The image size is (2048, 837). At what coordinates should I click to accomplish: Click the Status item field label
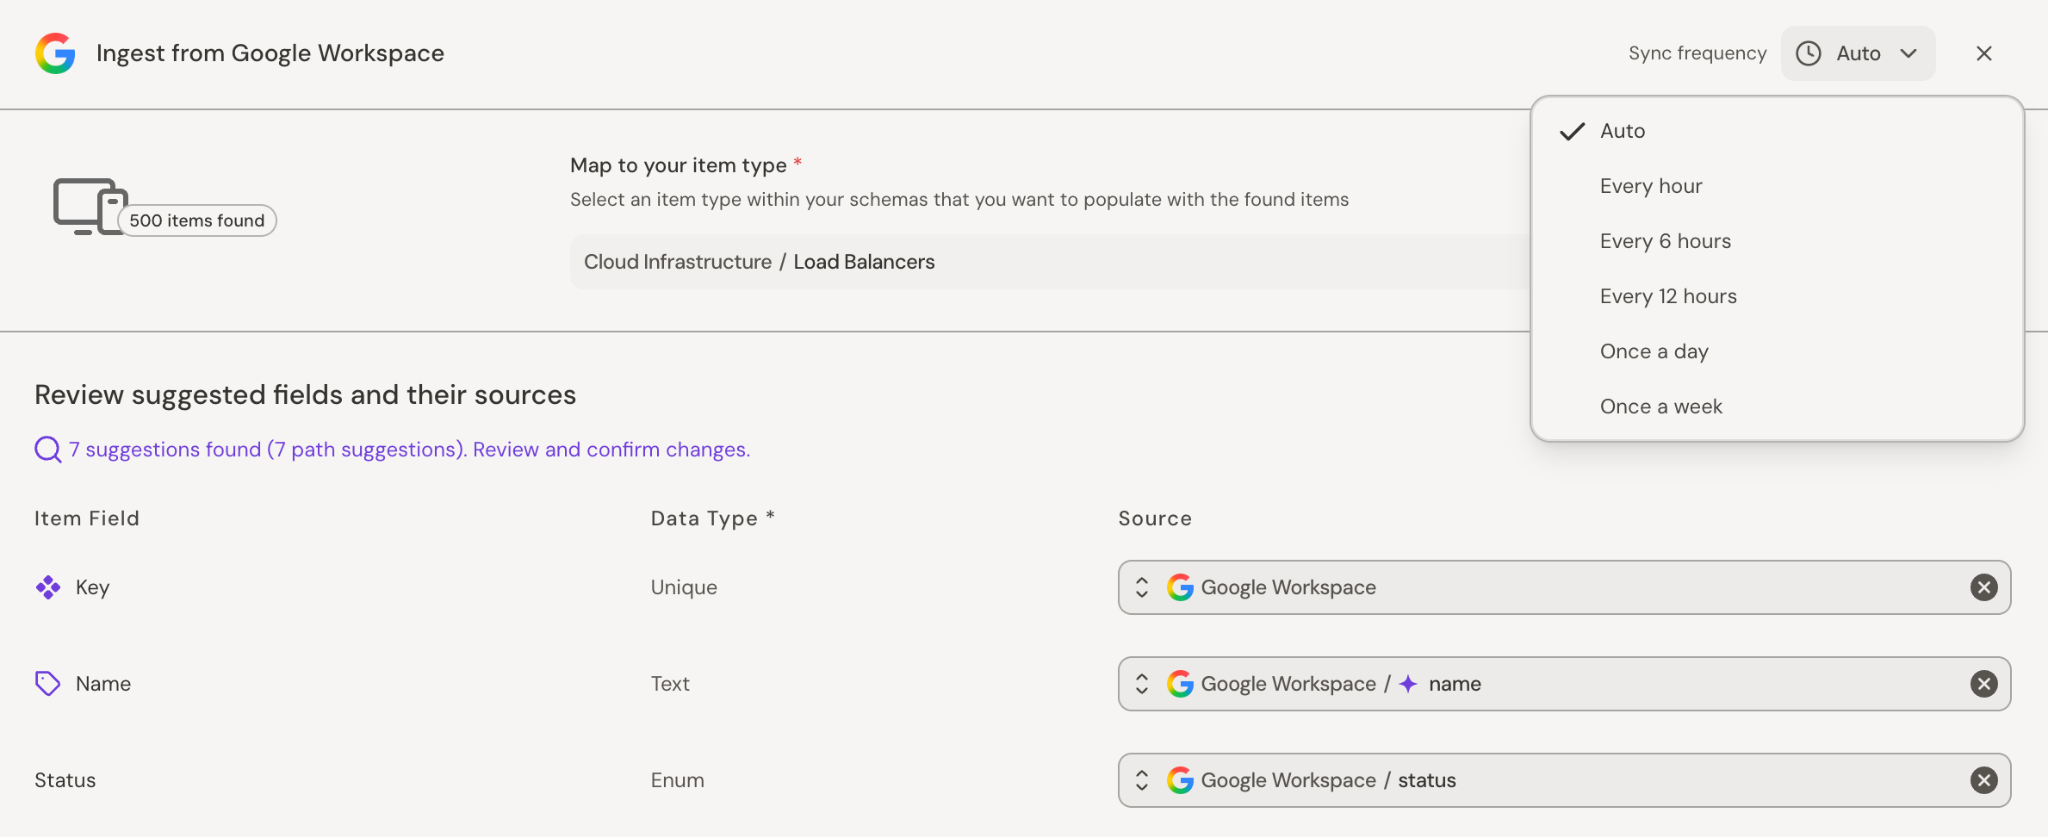coord(65,780)
